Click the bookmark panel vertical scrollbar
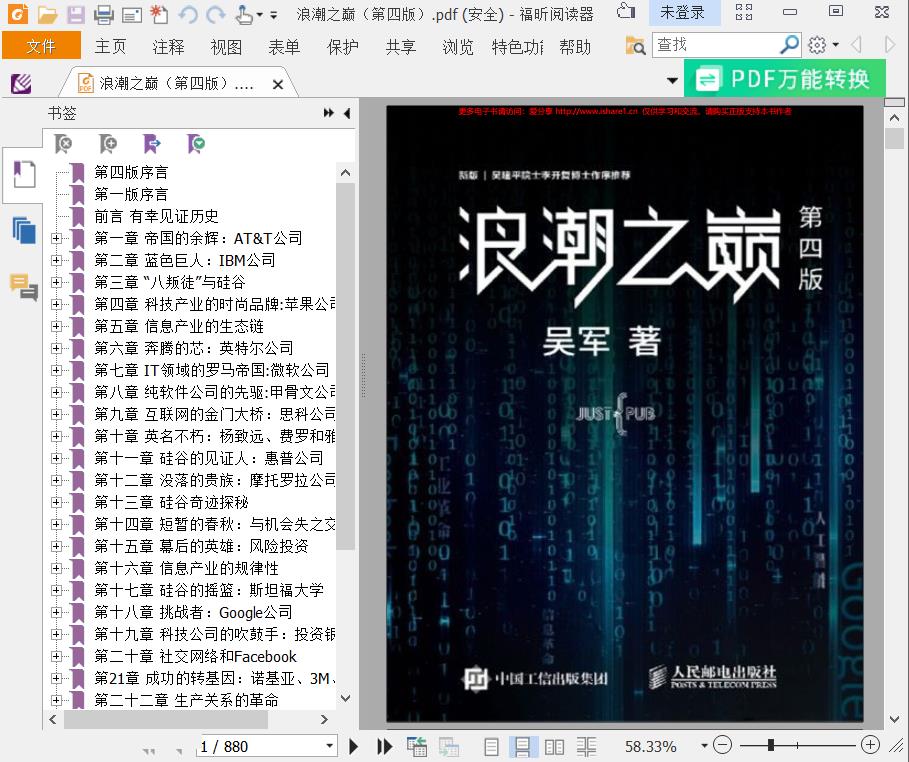This screenshot has width=909, height=762. 346,366
